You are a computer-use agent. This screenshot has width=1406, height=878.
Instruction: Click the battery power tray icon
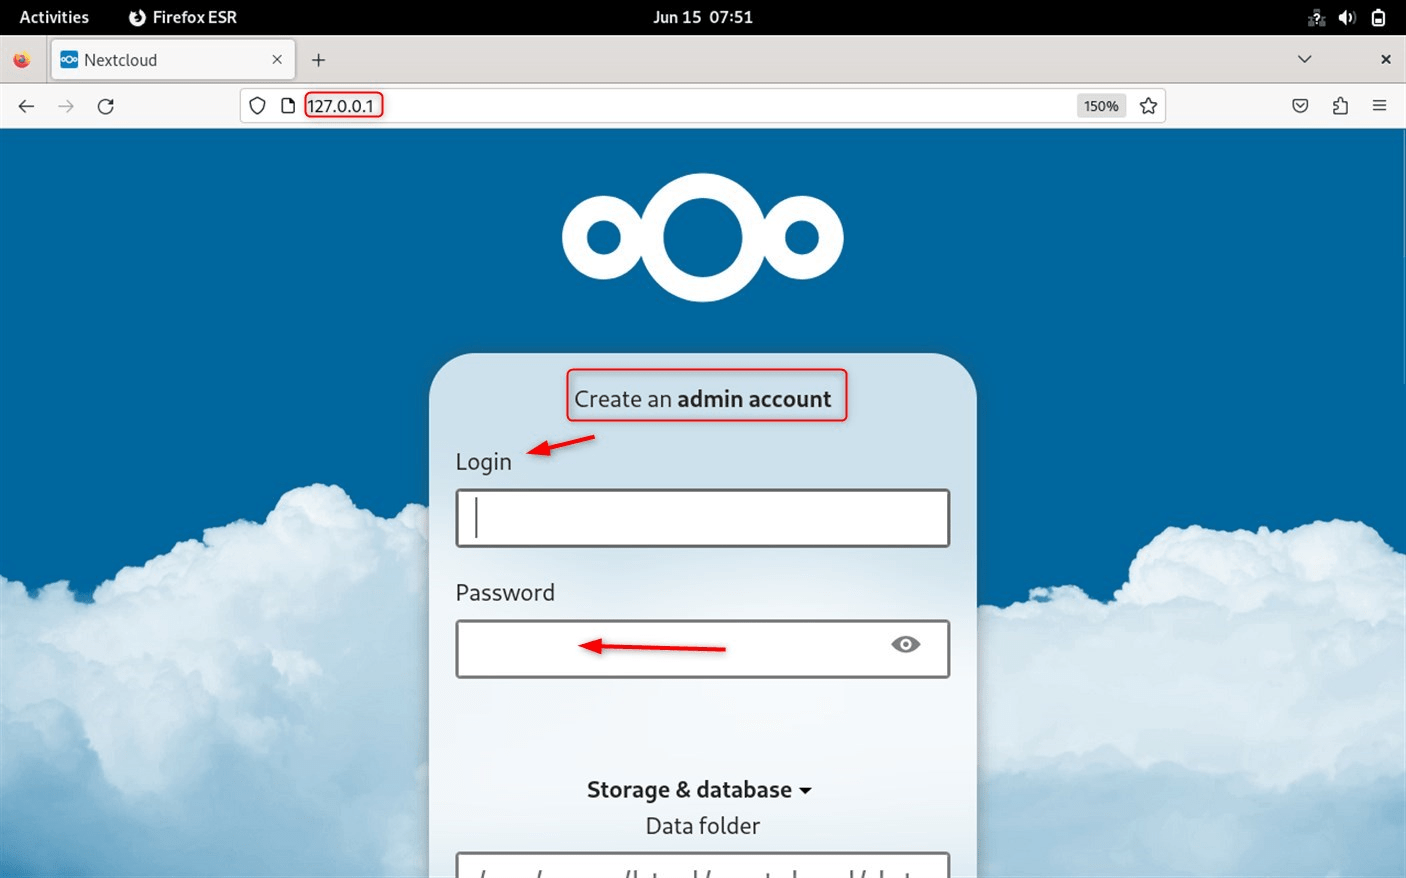point(1378,17)
